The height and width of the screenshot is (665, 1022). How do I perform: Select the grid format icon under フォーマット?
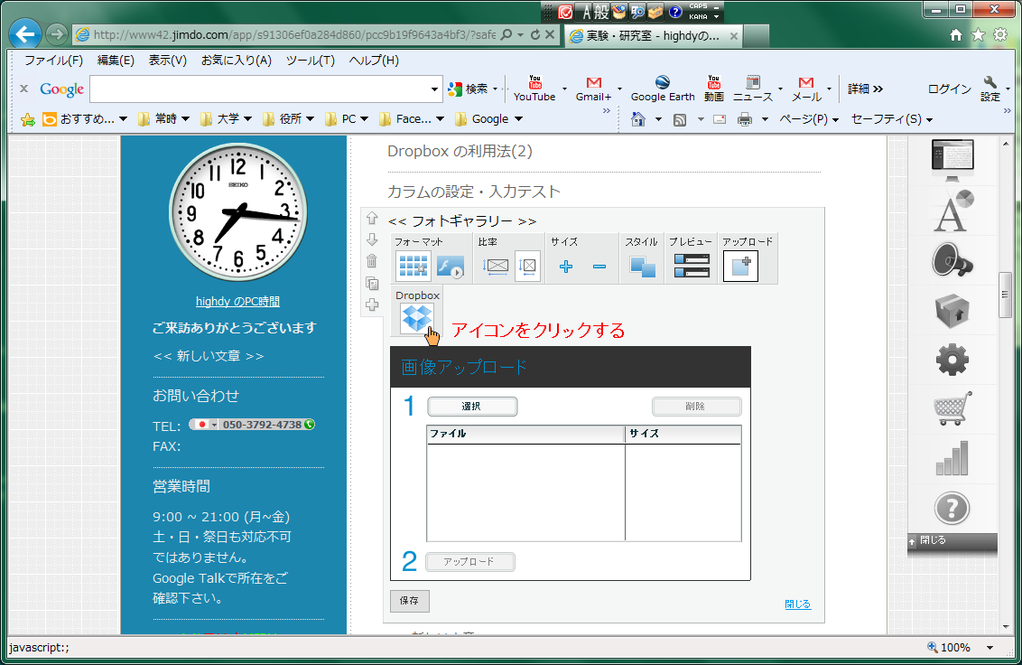click(x=413, y=267)
